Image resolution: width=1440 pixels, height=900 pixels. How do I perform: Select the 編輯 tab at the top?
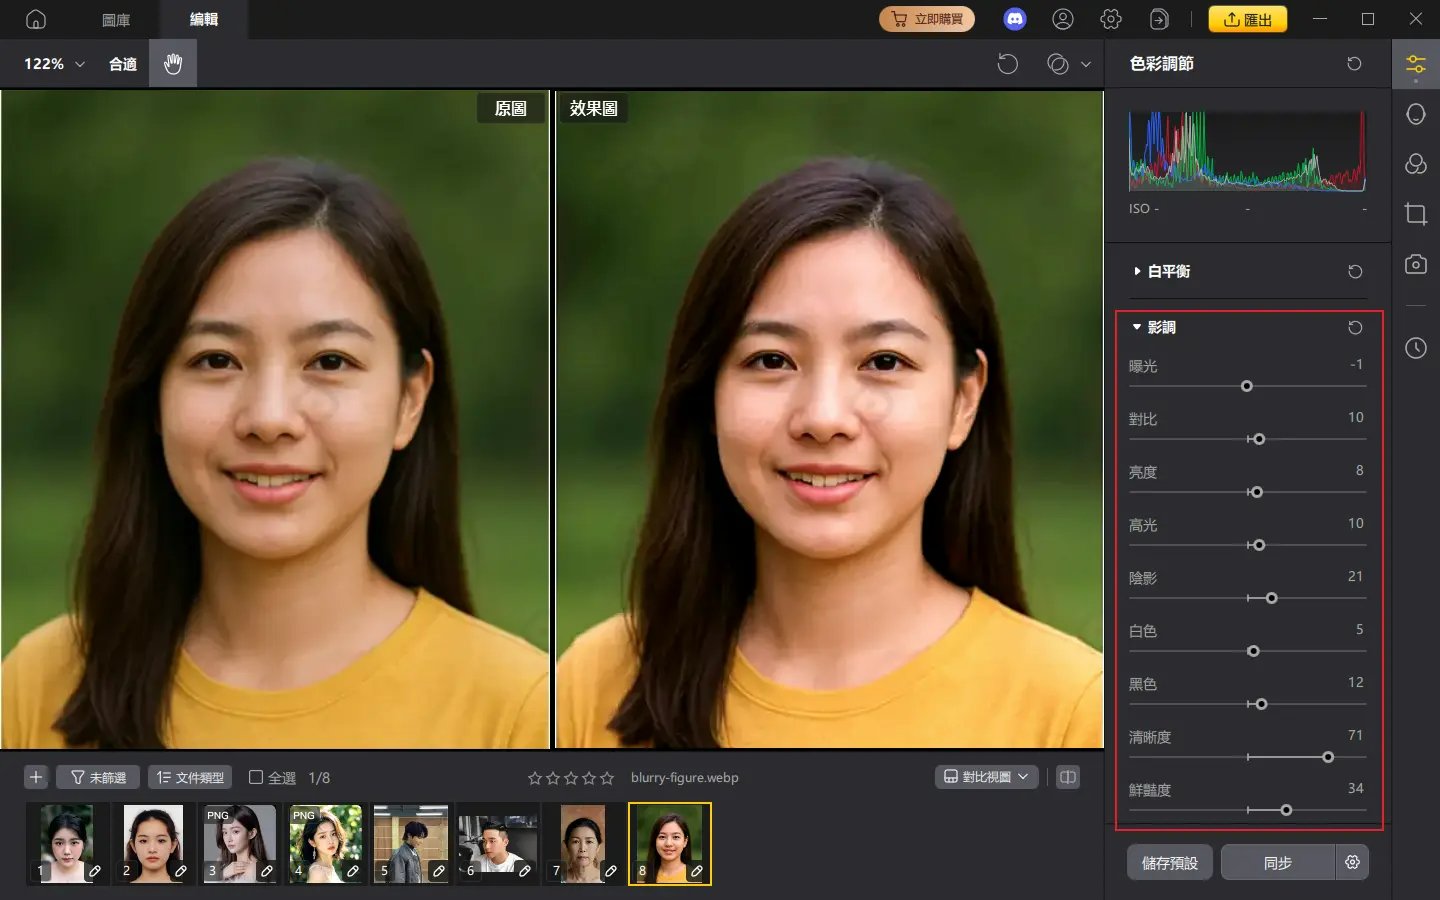[204, 18]
